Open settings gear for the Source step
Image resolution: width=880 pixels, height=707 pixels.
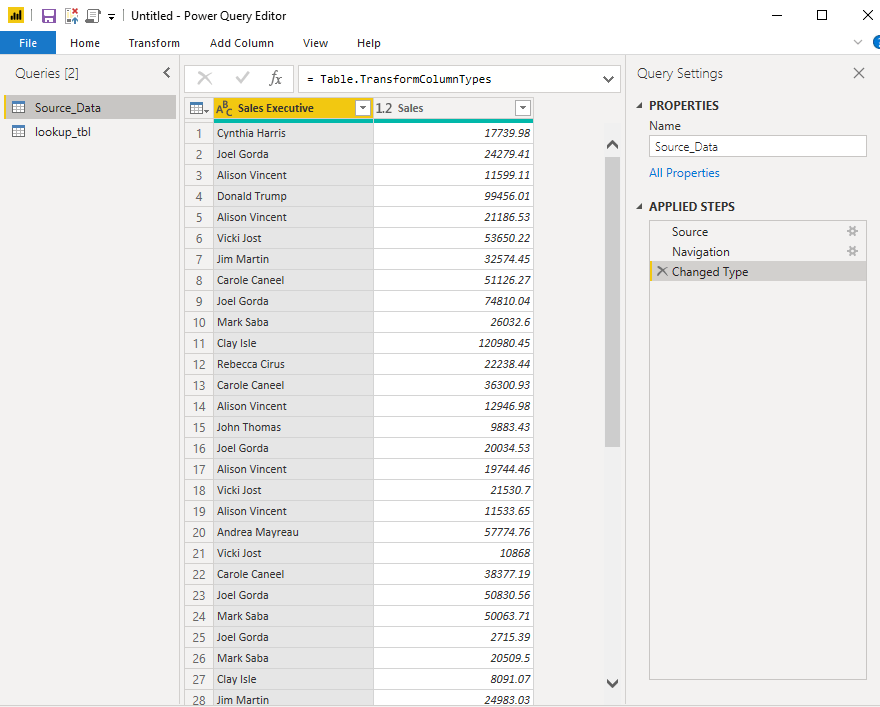coord(852,231)
